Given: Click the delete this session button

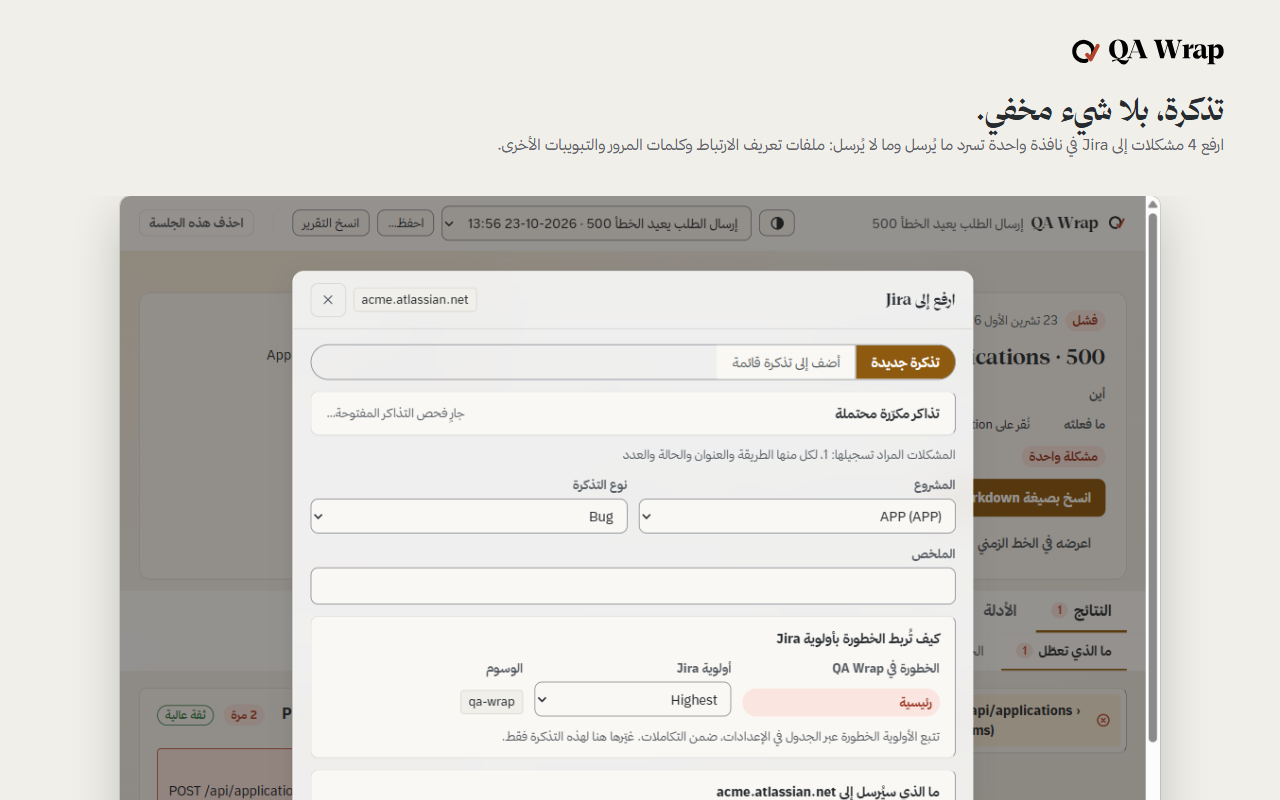Looking at the screenshot, I should click(196, 223).
